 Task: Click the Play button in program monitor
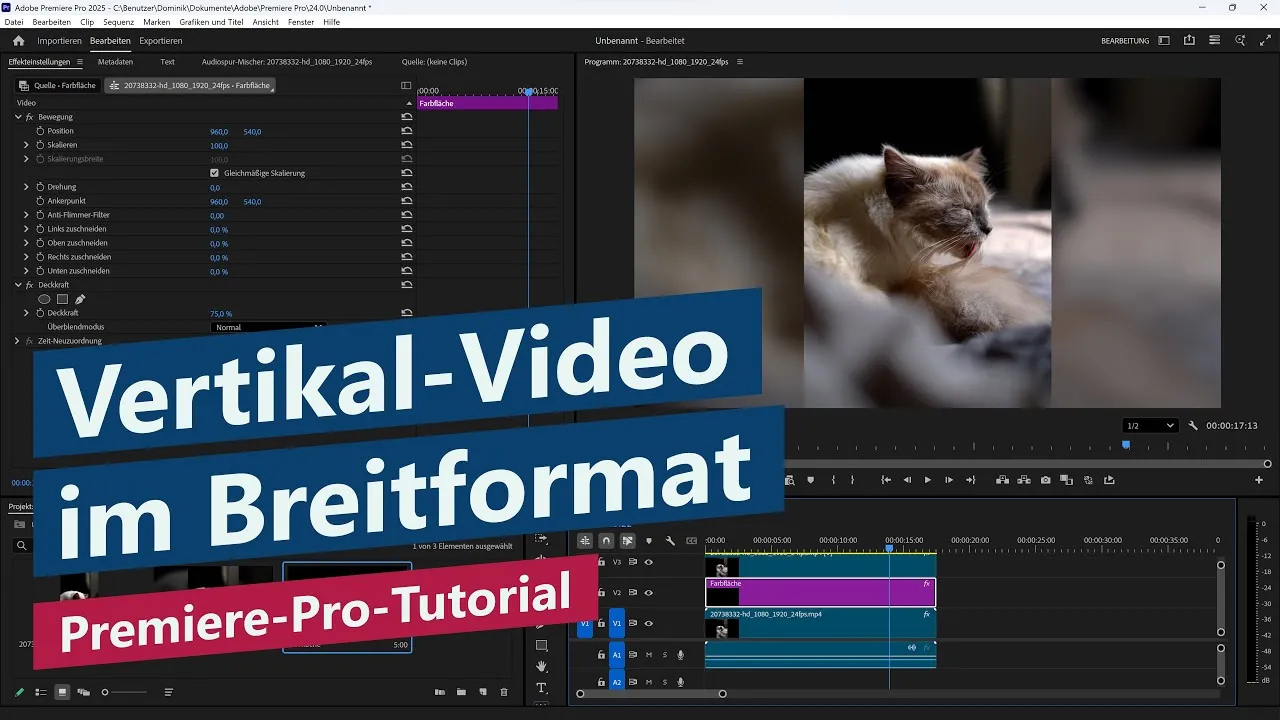pyautogui.click(x=928, y=479)
